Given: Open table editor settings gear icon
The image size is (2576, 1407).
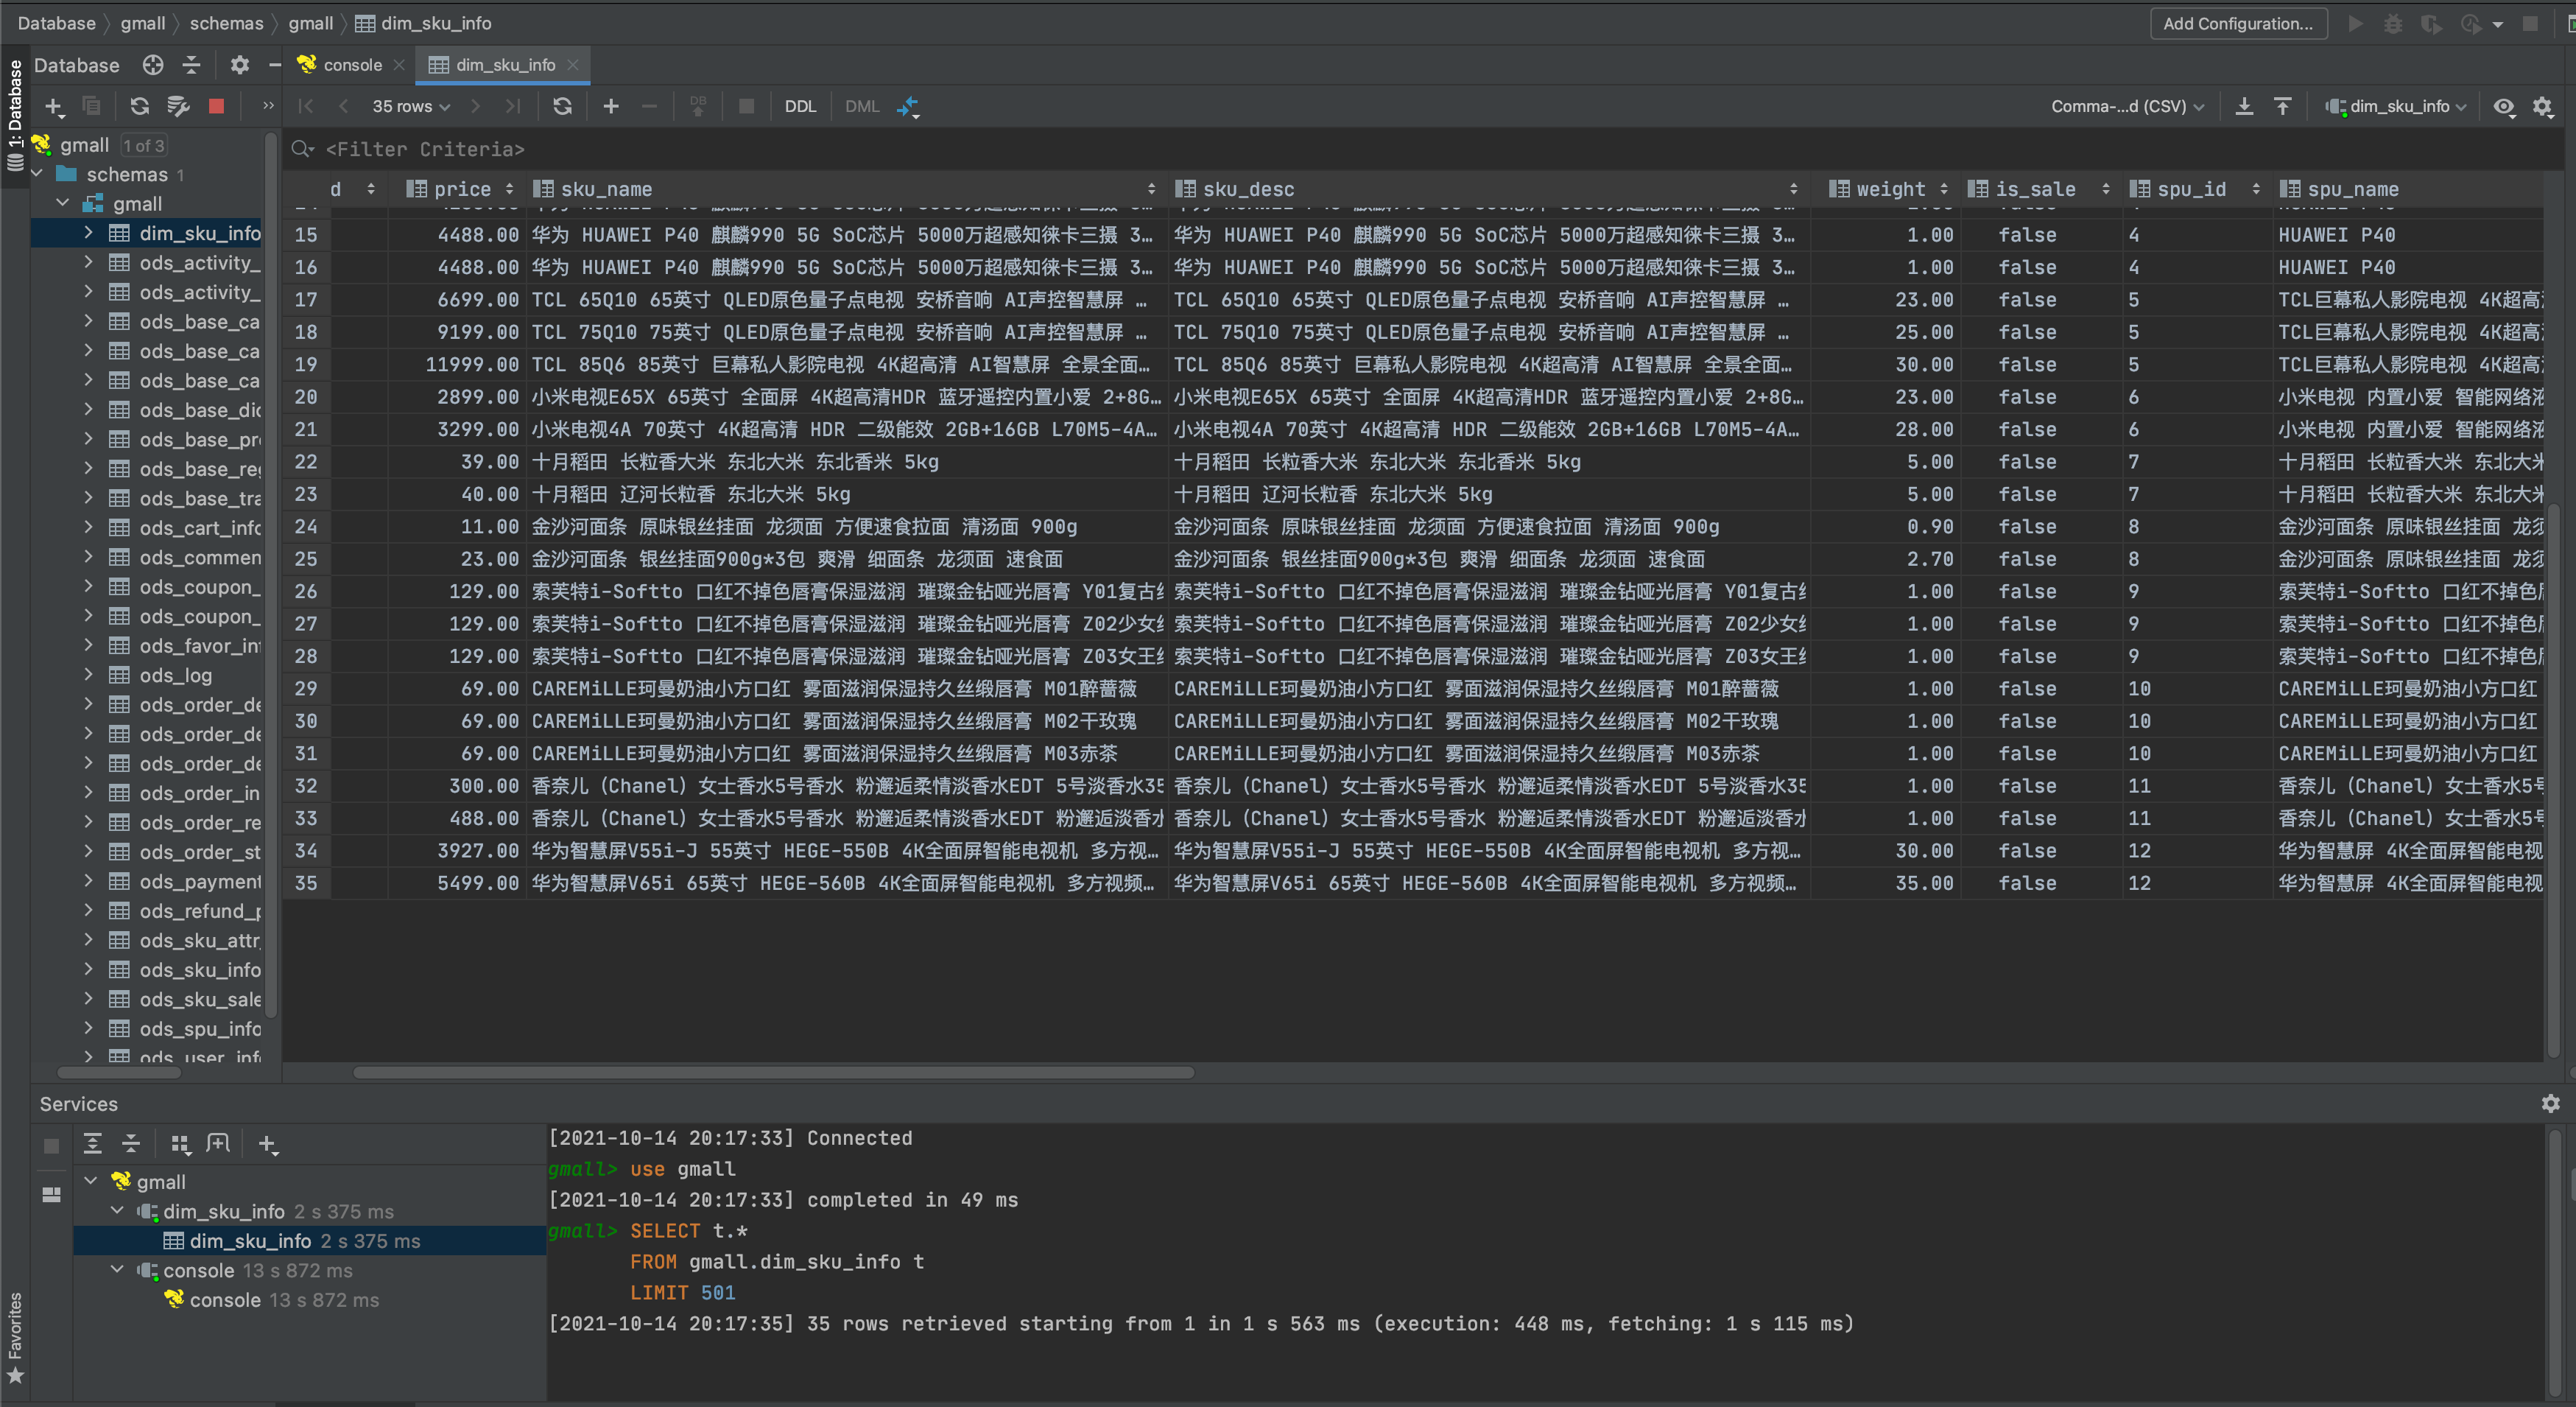Looking at the screenshot, I should (x=2541, y=106).
